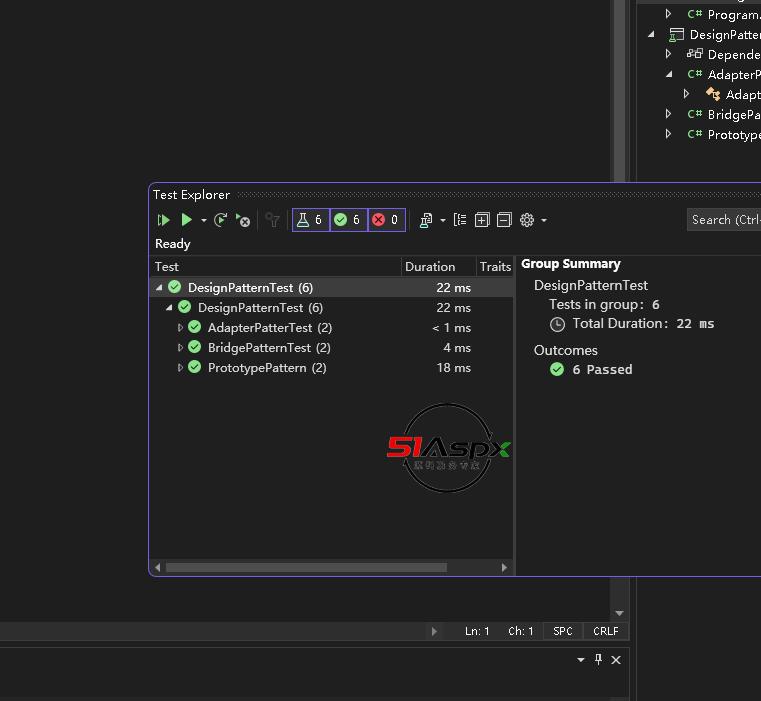
Task: Click Collapse All tests icon
Action: [x=504, y=220]
